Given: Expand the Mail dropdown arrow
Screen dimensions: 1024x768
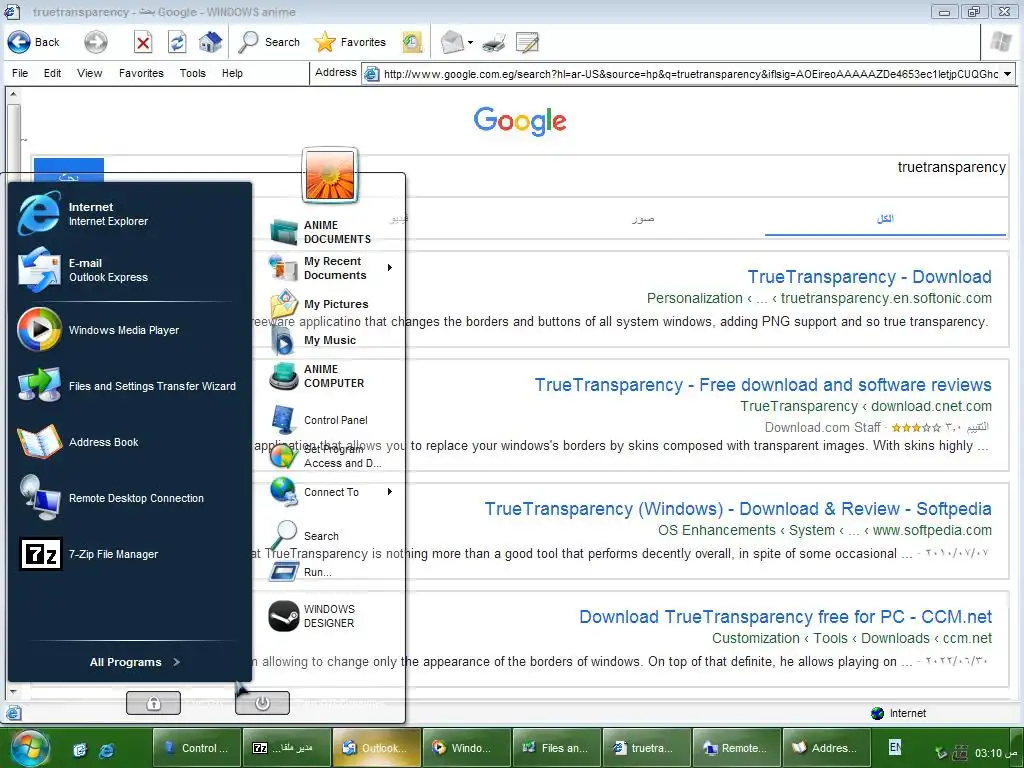Looking at the screenshot, I should pos(470,43).
